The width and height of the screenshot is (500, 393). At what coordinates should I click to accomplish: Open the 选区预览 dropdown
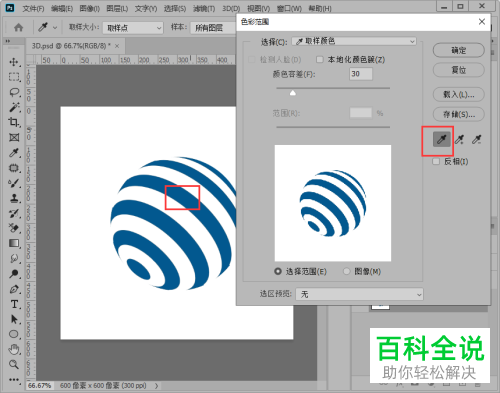(x=359, y=294)
